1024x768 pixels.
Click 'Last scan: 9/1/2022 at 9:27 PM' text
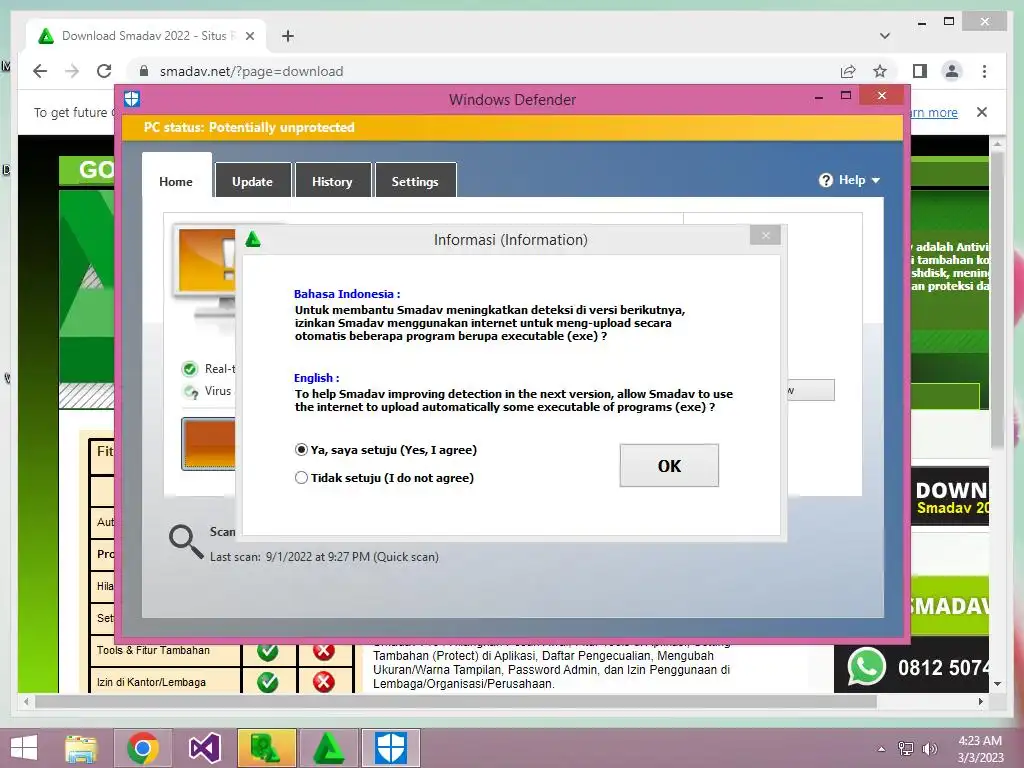click(324, 557)
